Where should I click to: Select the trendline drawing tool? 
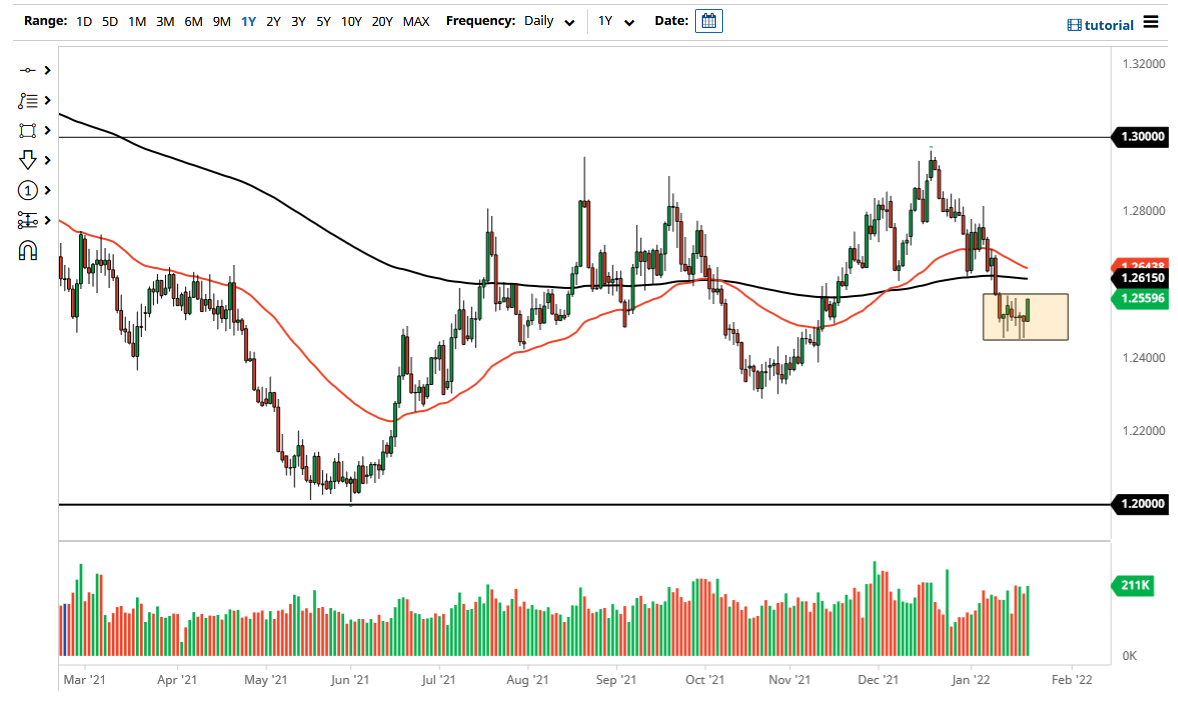click(28, 70)
